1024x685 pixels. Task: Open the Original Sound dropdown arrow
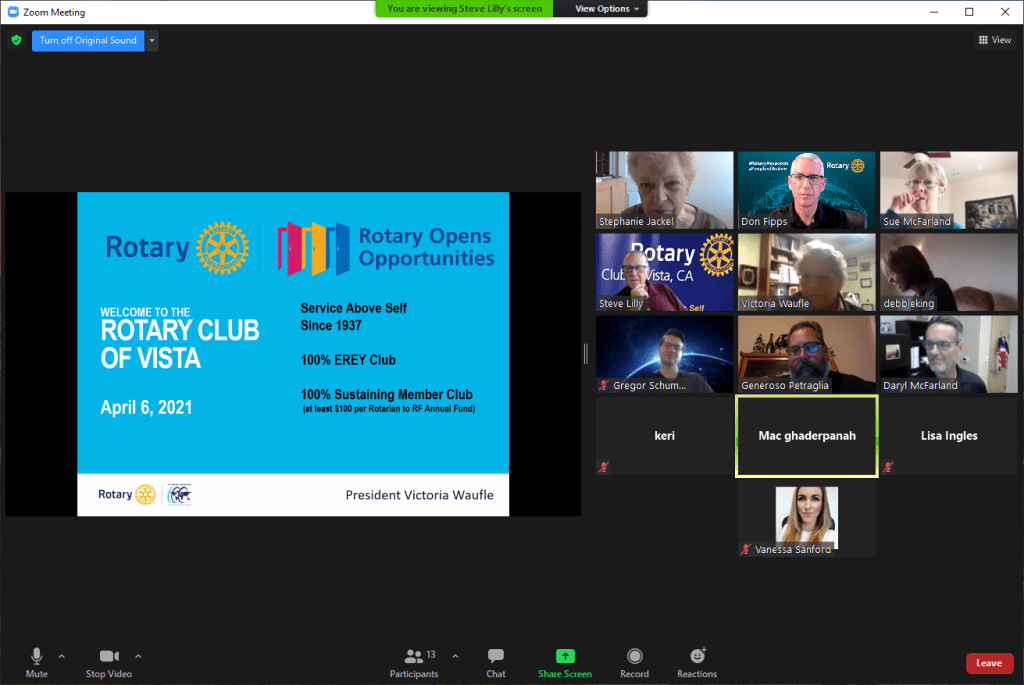coord(151,41)
